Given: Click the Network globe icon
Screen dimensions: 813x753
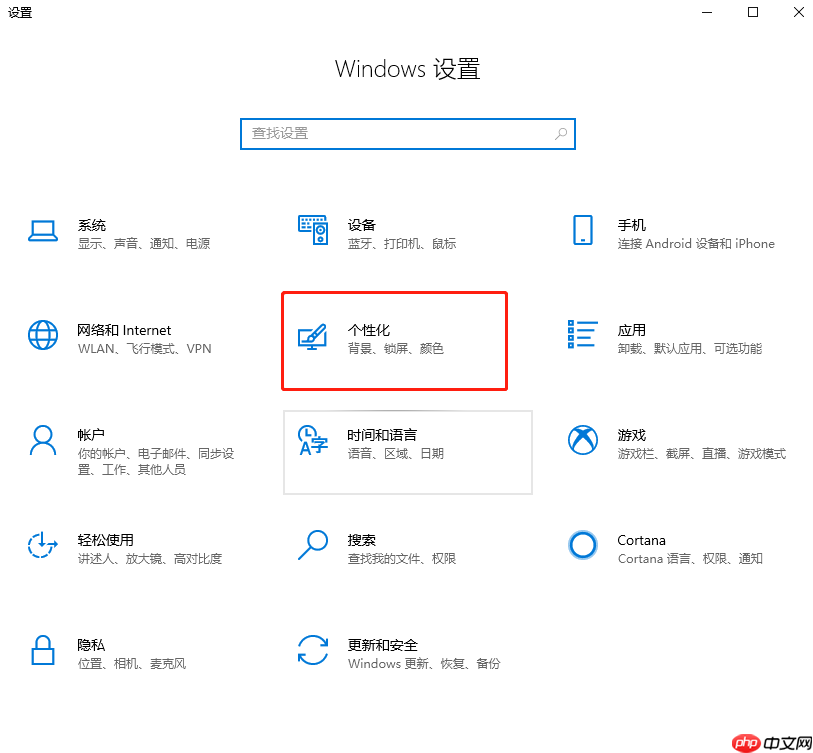Looking at the screenshot, I should 43,335.
